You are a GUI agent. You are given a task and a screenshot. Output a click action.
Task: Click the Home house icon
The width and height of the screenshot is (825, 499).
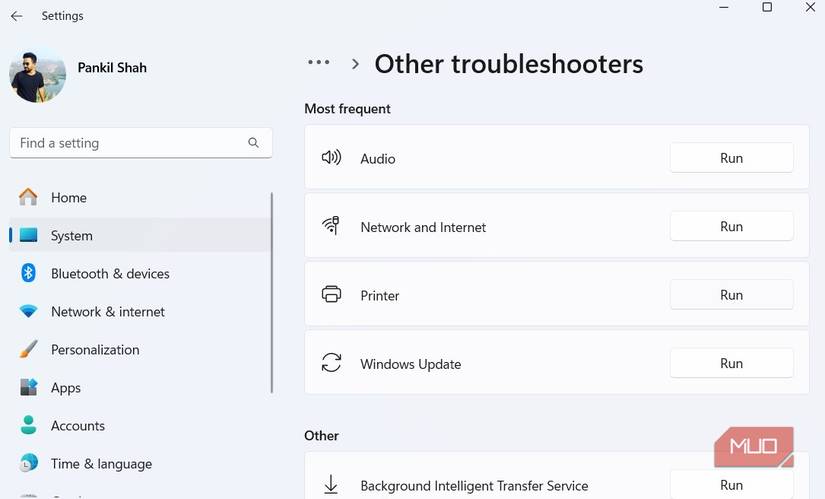[29, 197]
